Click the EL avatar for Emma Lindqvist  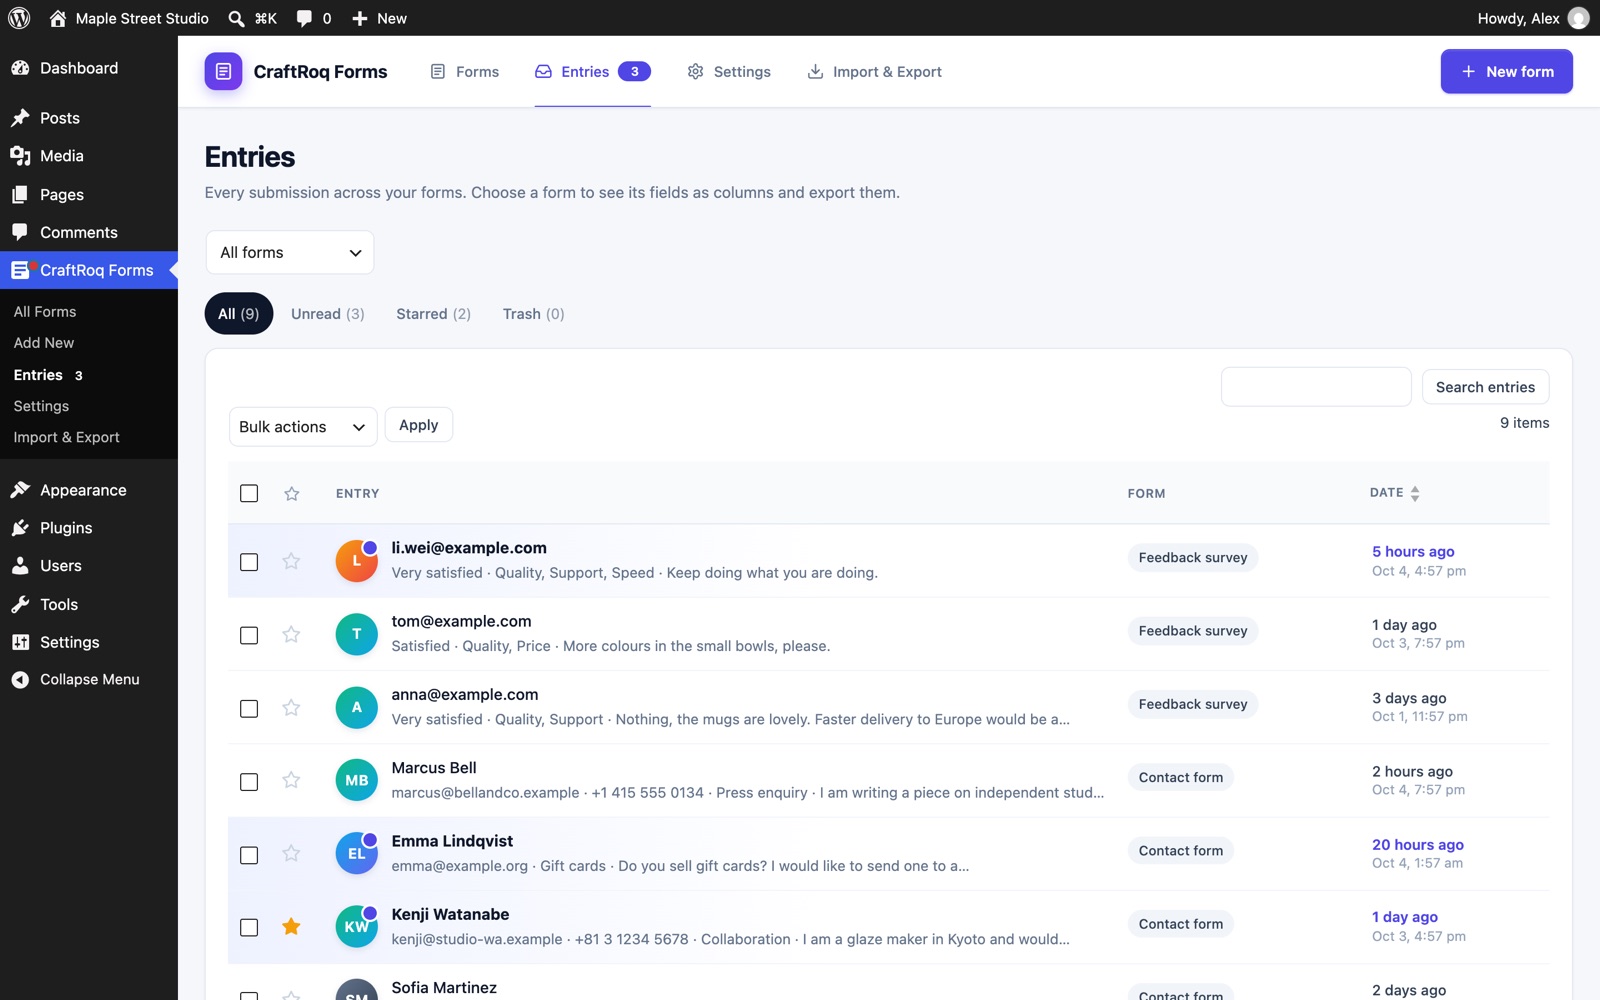356,853
